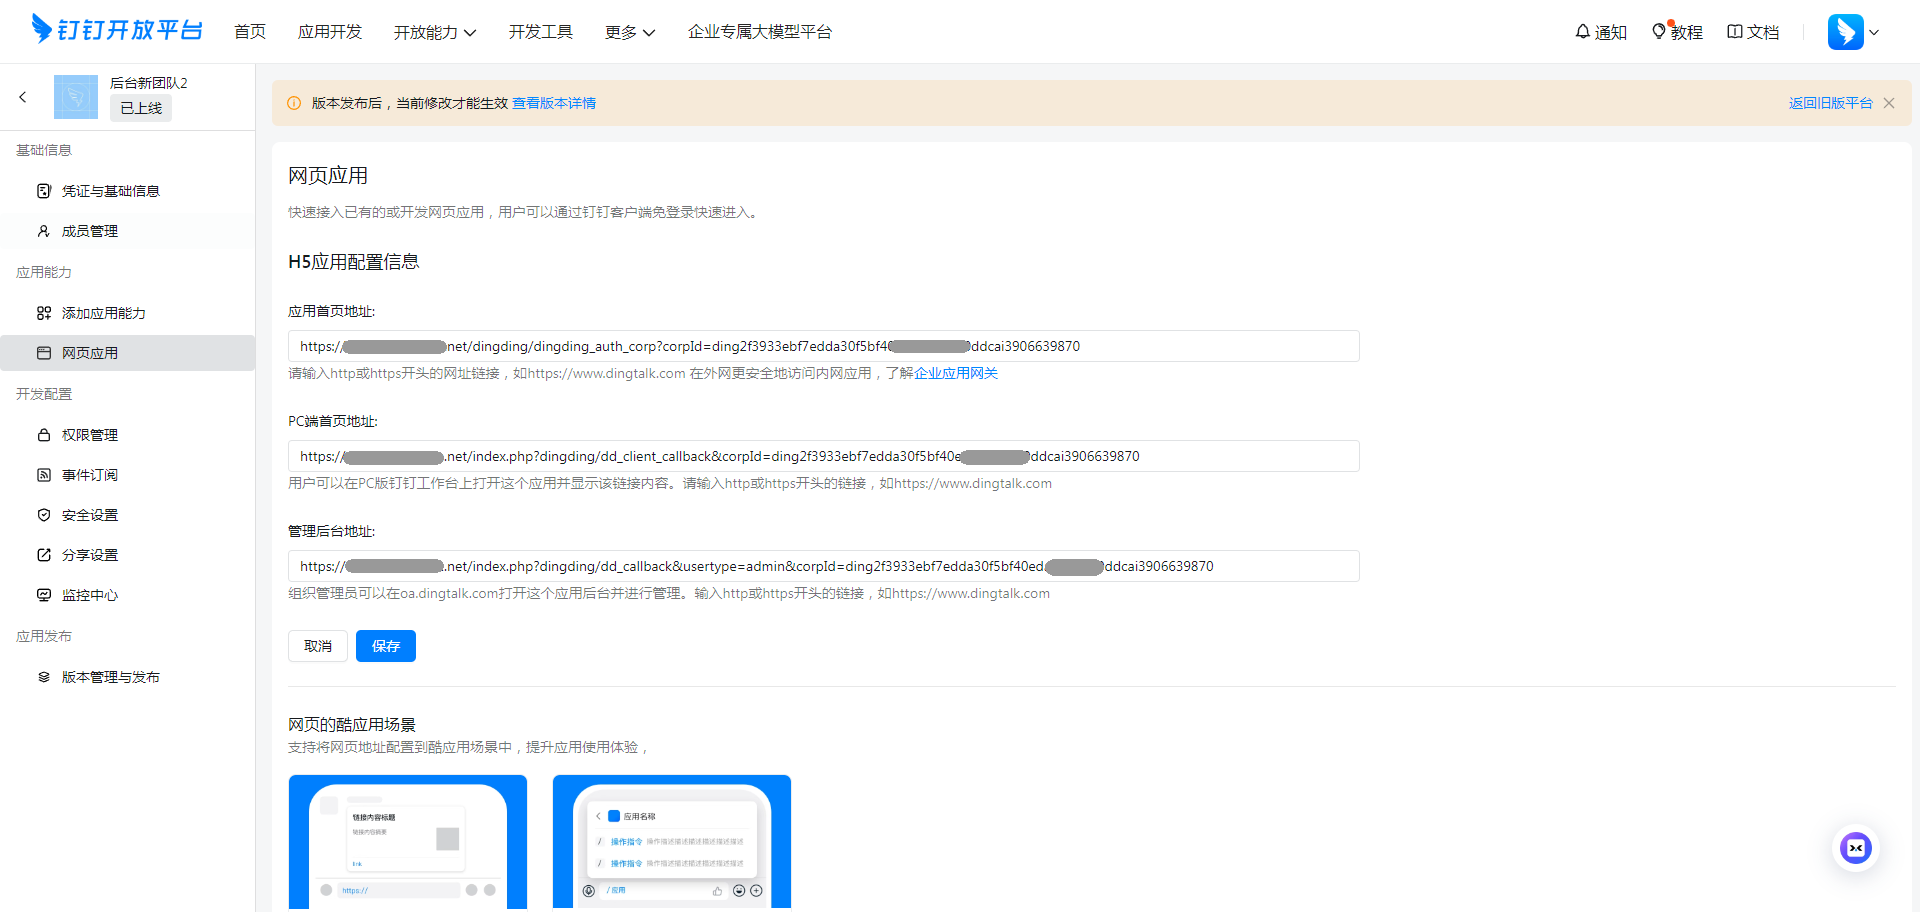Click the blue 保存 button
The width and height of the screenshot is (1920, 912).
point(386,646)
